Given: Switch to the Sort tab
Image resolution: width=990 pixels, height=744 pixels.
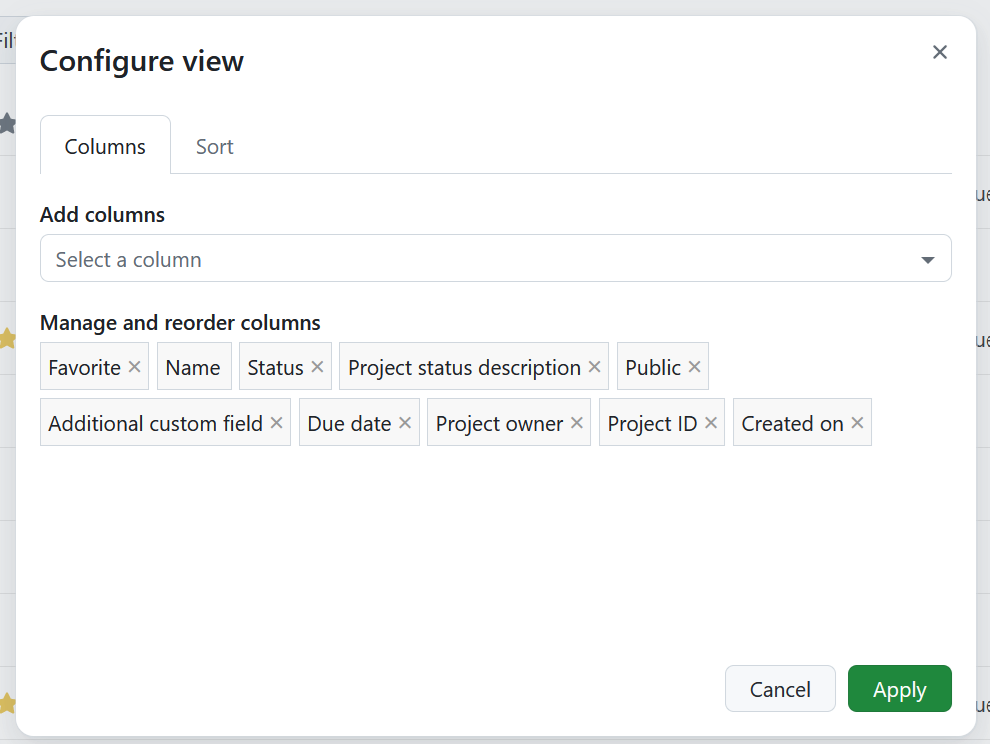Looking at the screenshot, I should coord(214,146).
